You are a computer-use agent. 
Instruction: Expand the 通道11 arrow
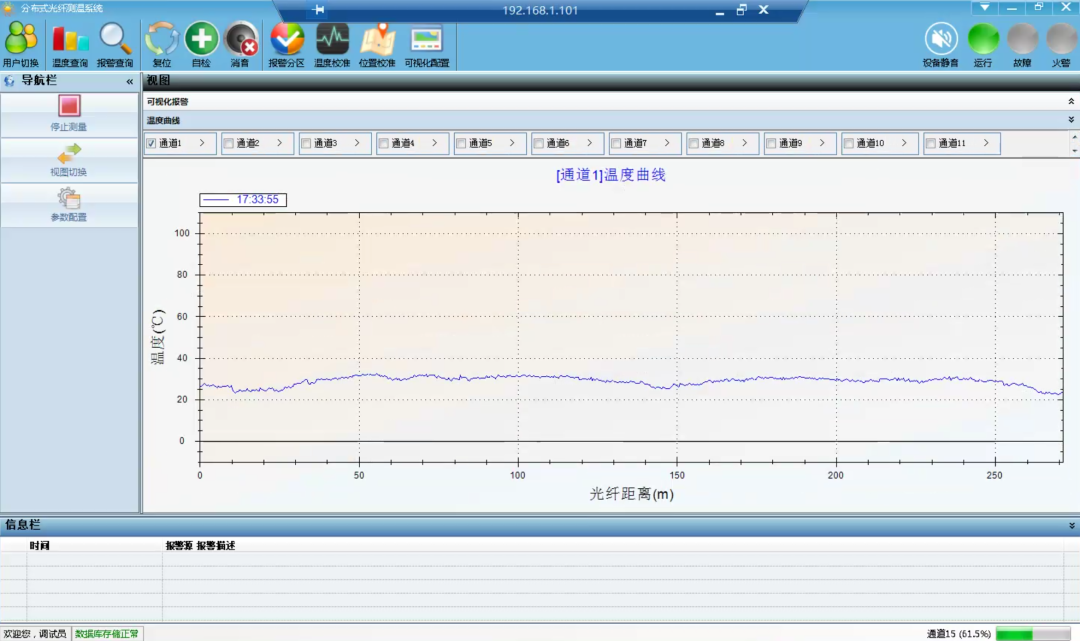coord(986,143)
